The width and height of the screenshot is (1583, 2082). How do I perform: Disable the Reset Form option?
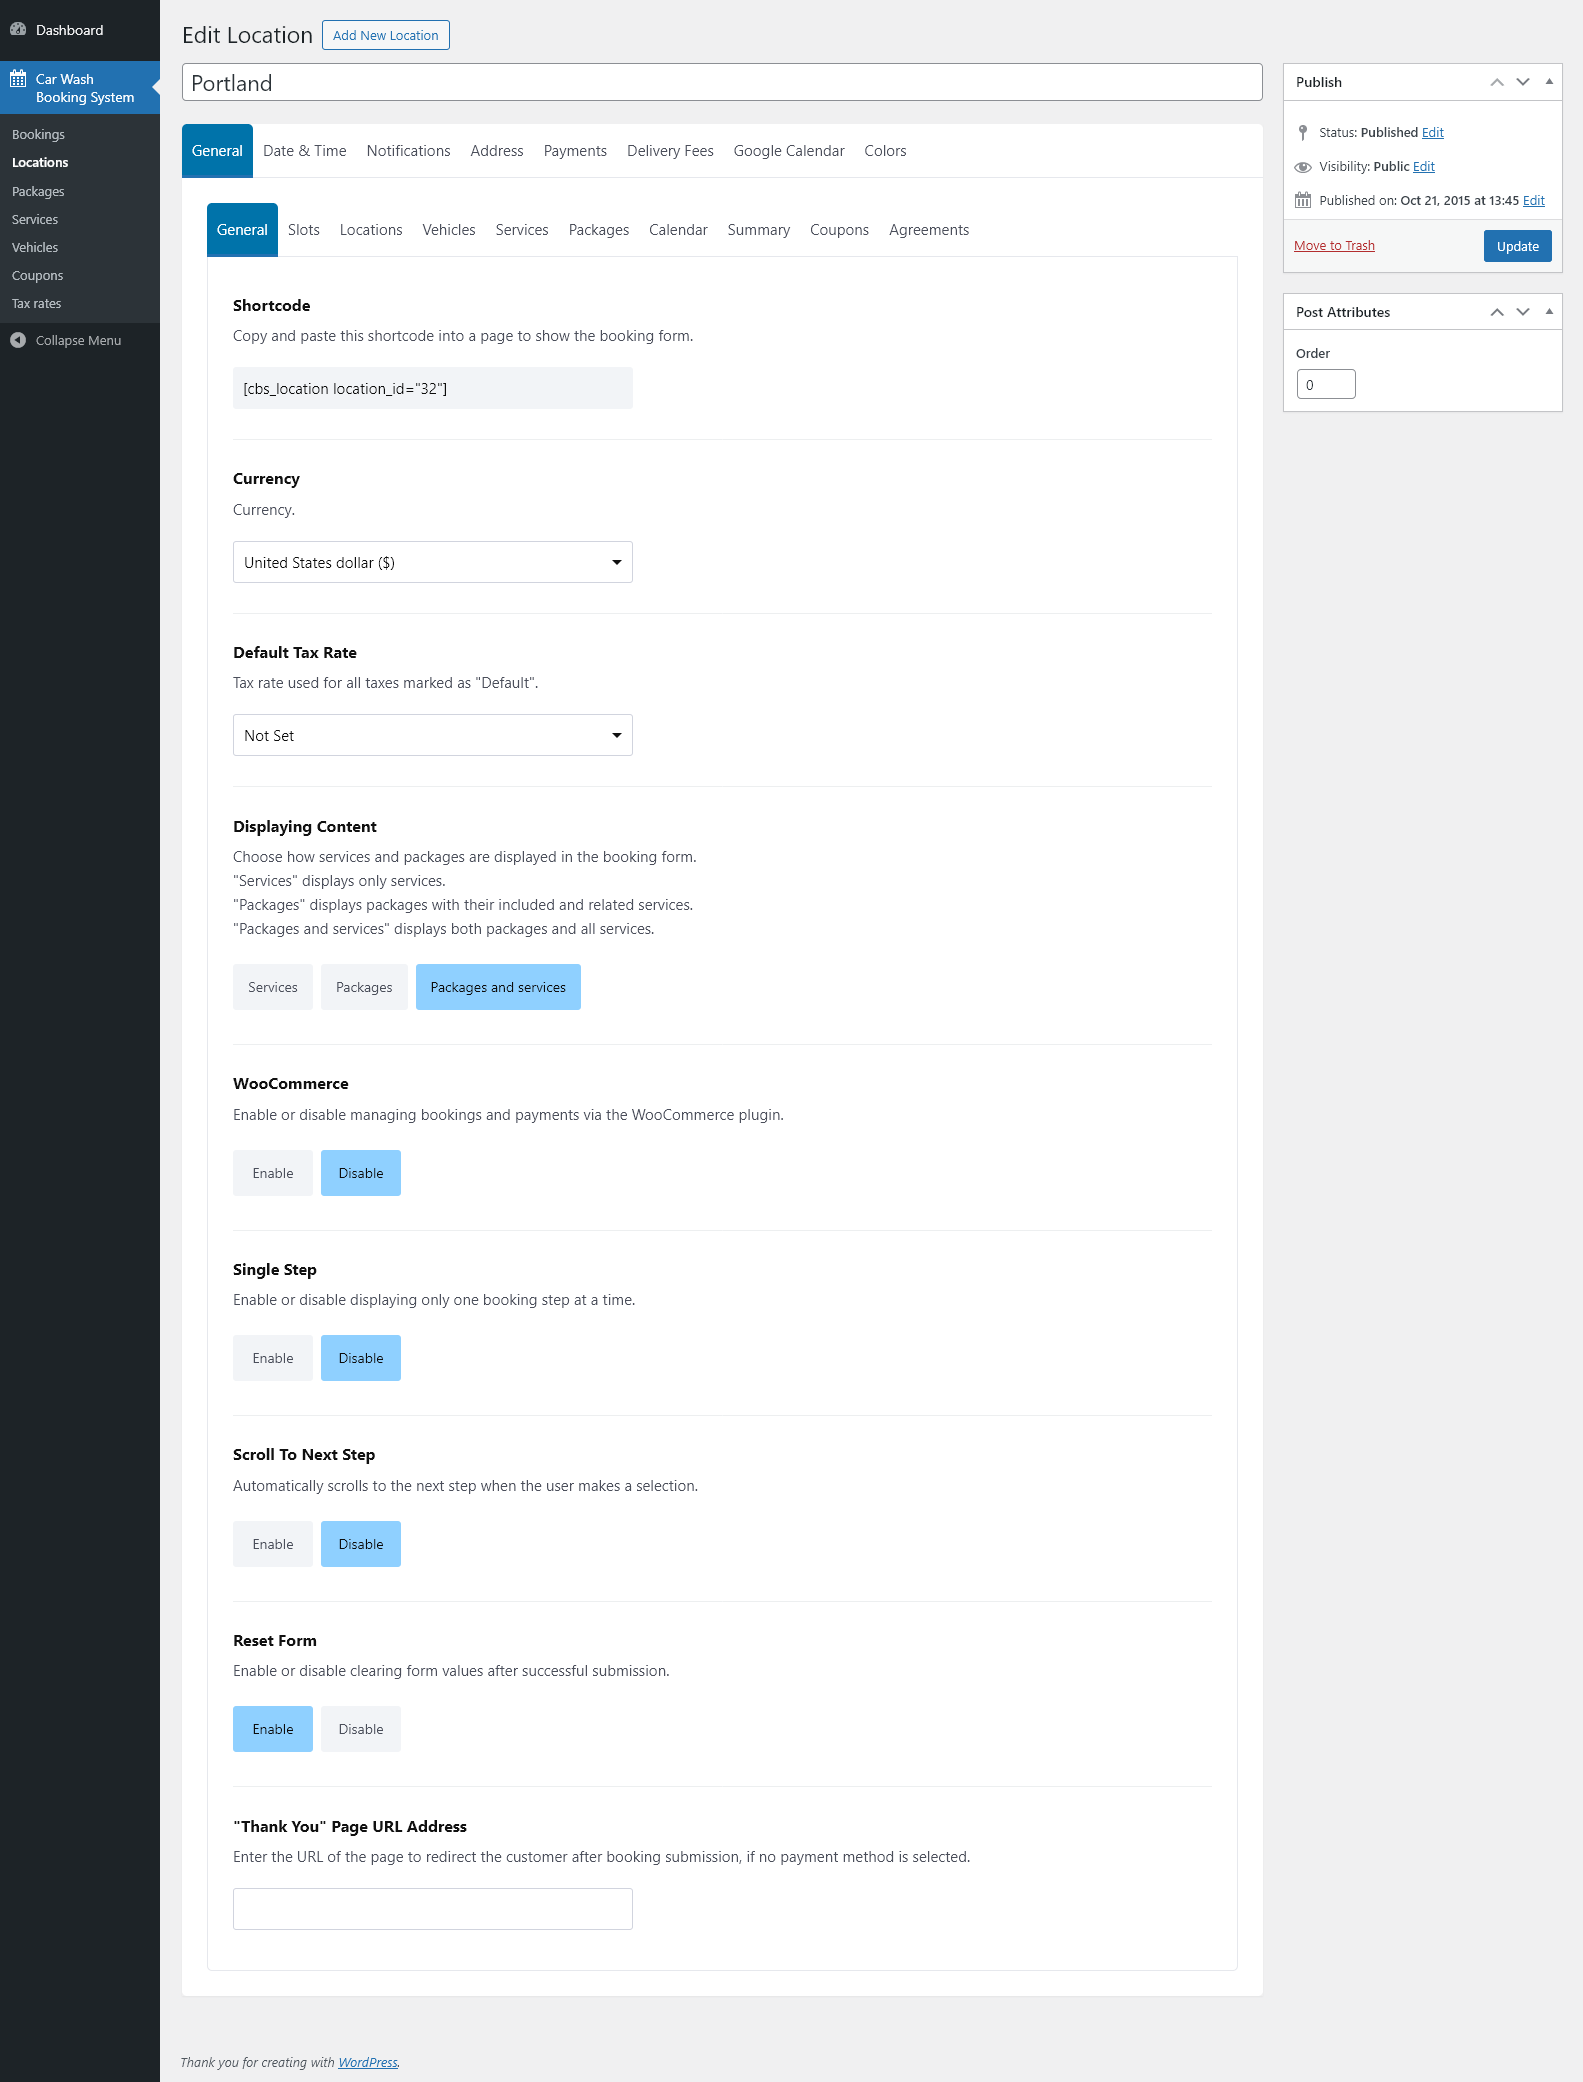tap(361, 1729)
